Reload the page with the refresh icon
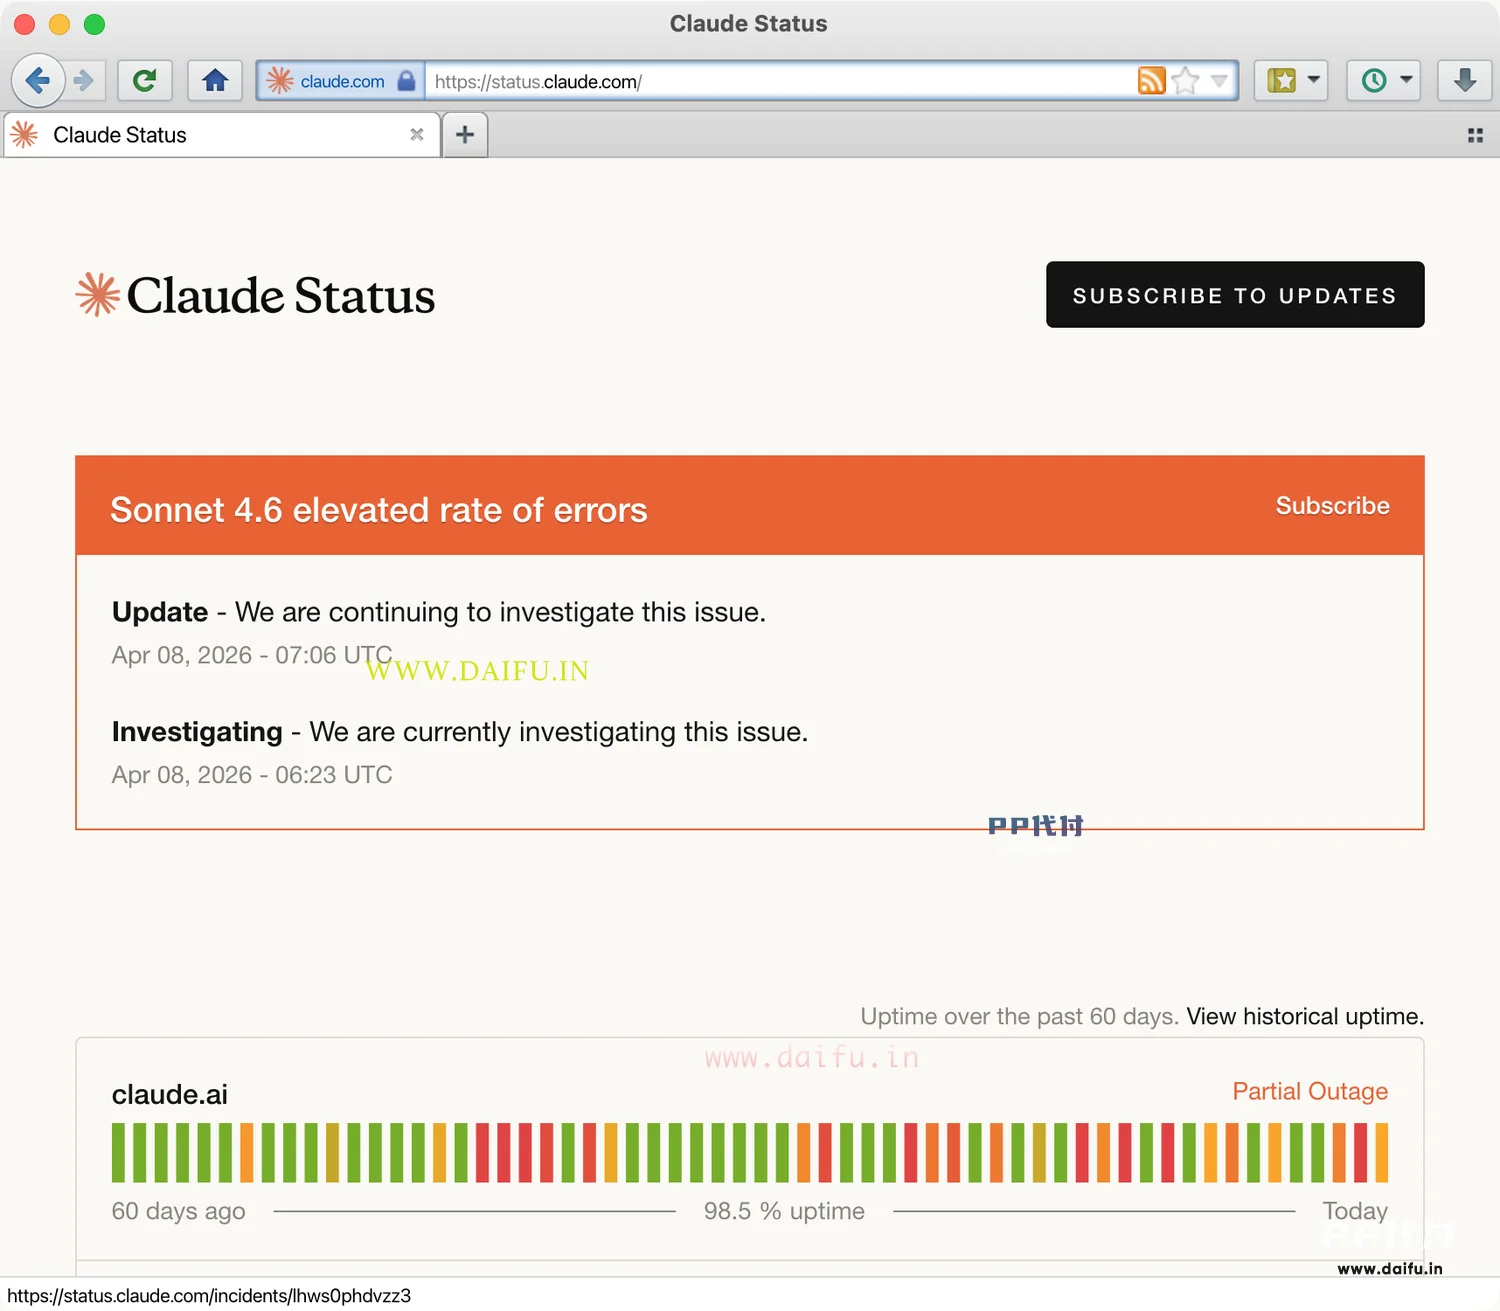1500x1311 pixels. 144,80
